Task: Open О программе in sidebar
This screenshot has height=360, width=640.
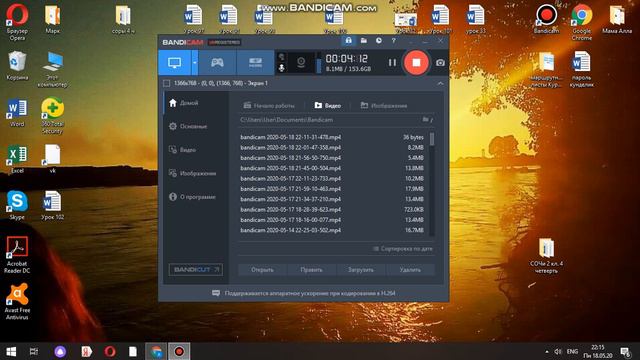Action: tap(196, 197)
